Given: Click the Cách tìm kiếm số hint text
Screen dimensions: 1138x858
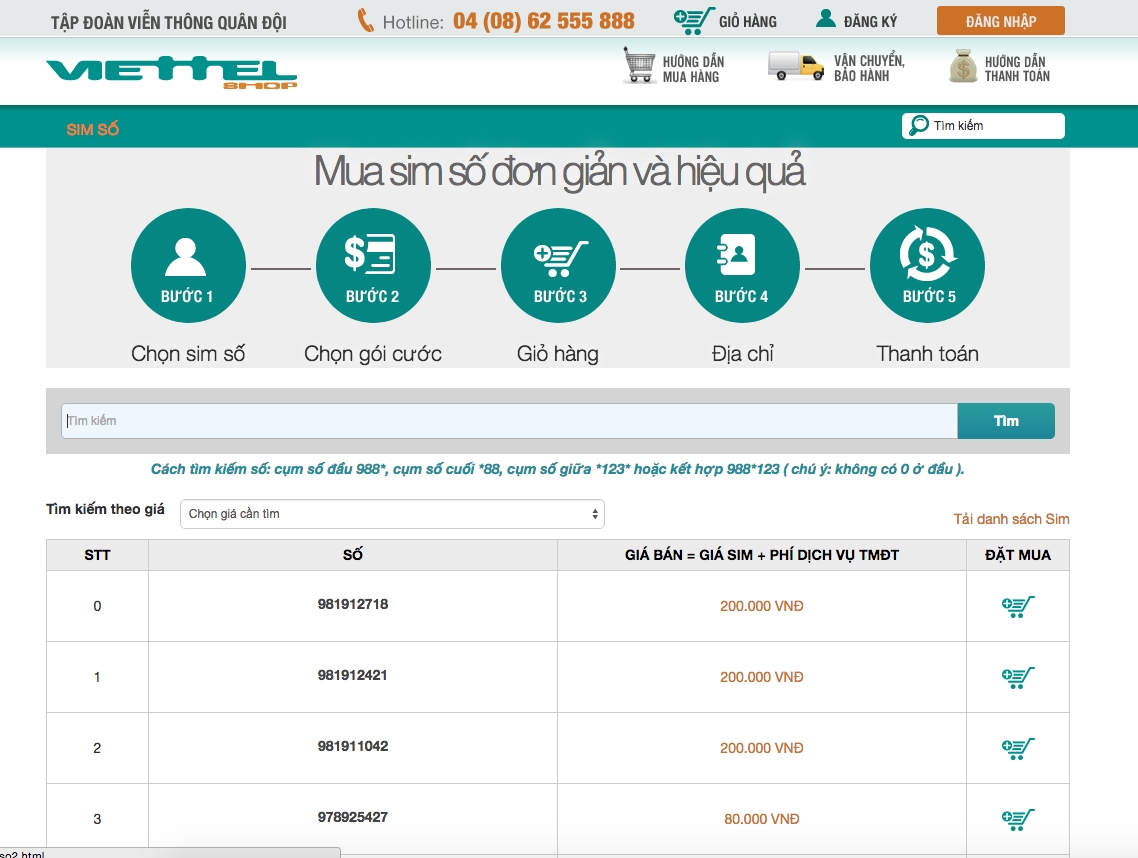Looking at the screenshot, I should click(557, 469).
